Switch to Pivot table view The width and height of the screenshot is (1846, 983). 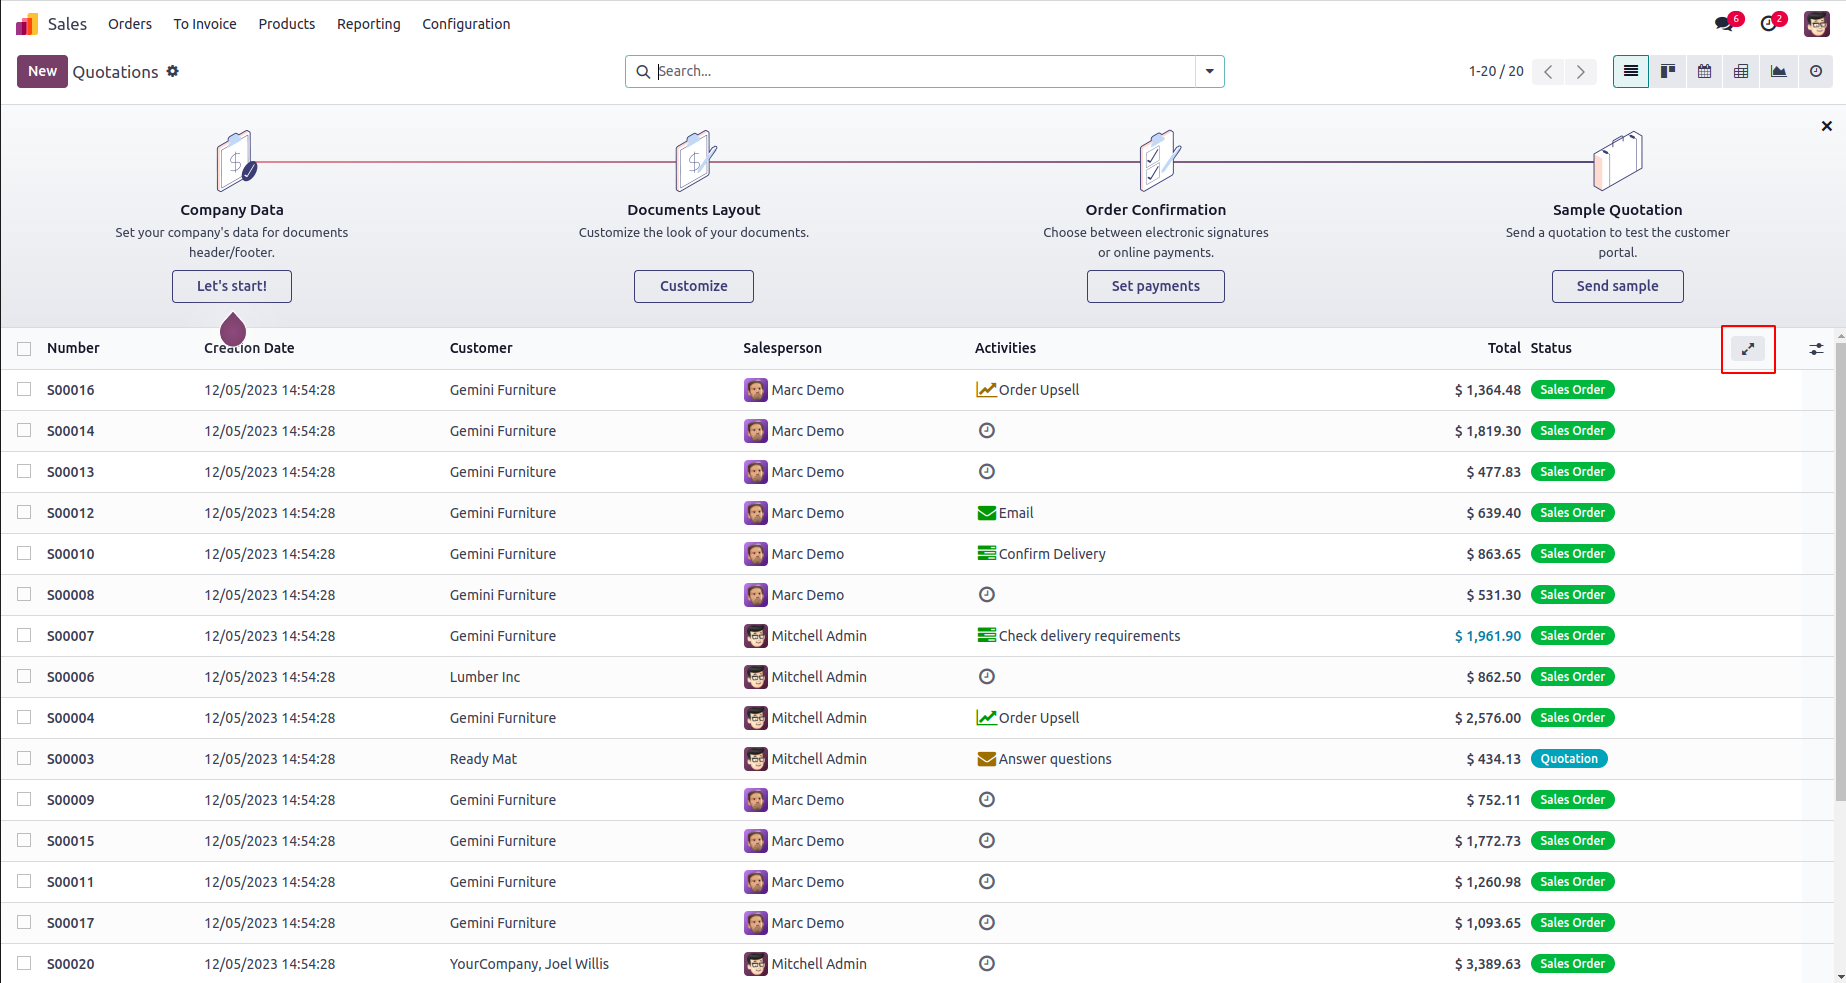click(1741, 71)
